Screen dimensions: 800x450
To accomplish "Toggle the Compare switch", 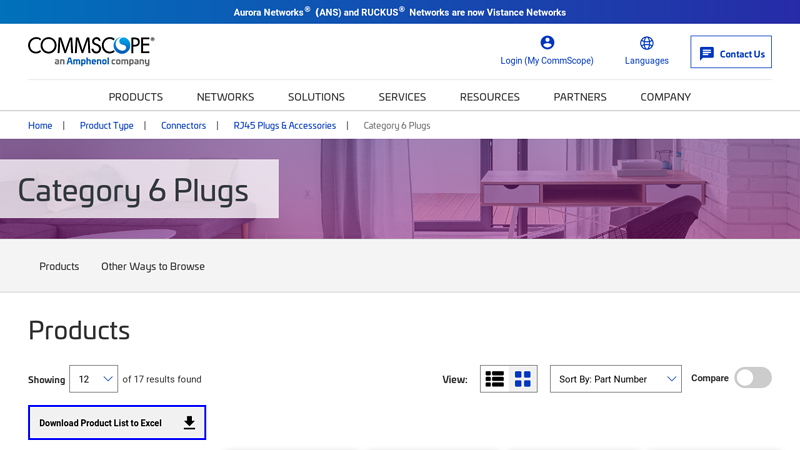I will (x=753, y=378).
